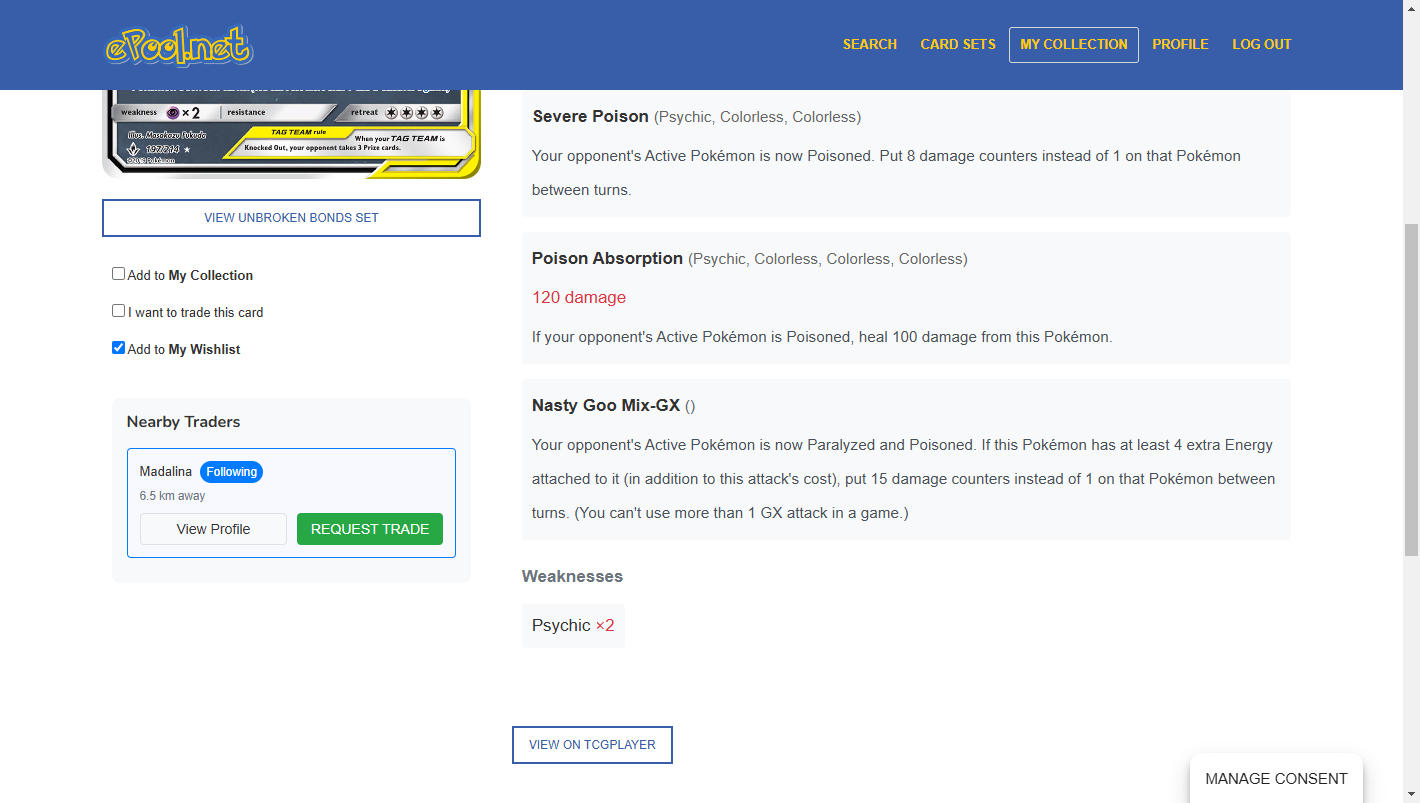This screenshot has width=1420, height=803.
Task: Click Log Out
Action: pyautogui.click(x=1262, y=44)
